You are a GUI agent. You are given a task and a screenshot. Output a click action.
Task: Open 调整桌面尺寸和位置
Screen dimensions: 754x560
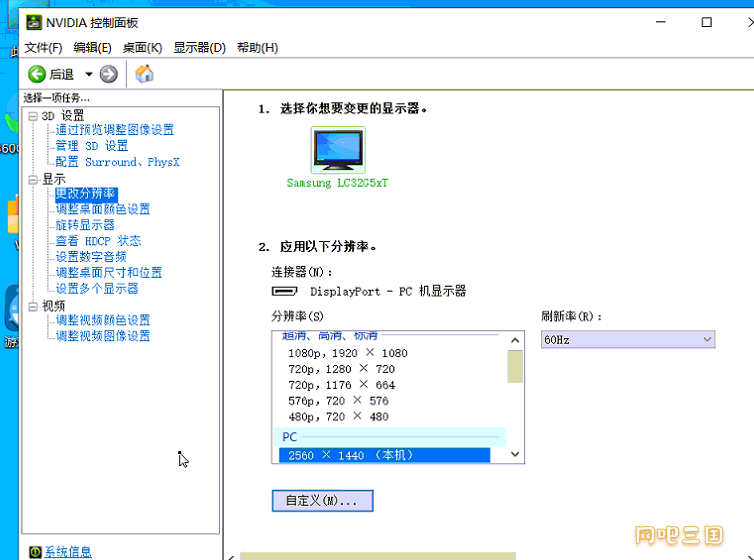pos(109,273)
